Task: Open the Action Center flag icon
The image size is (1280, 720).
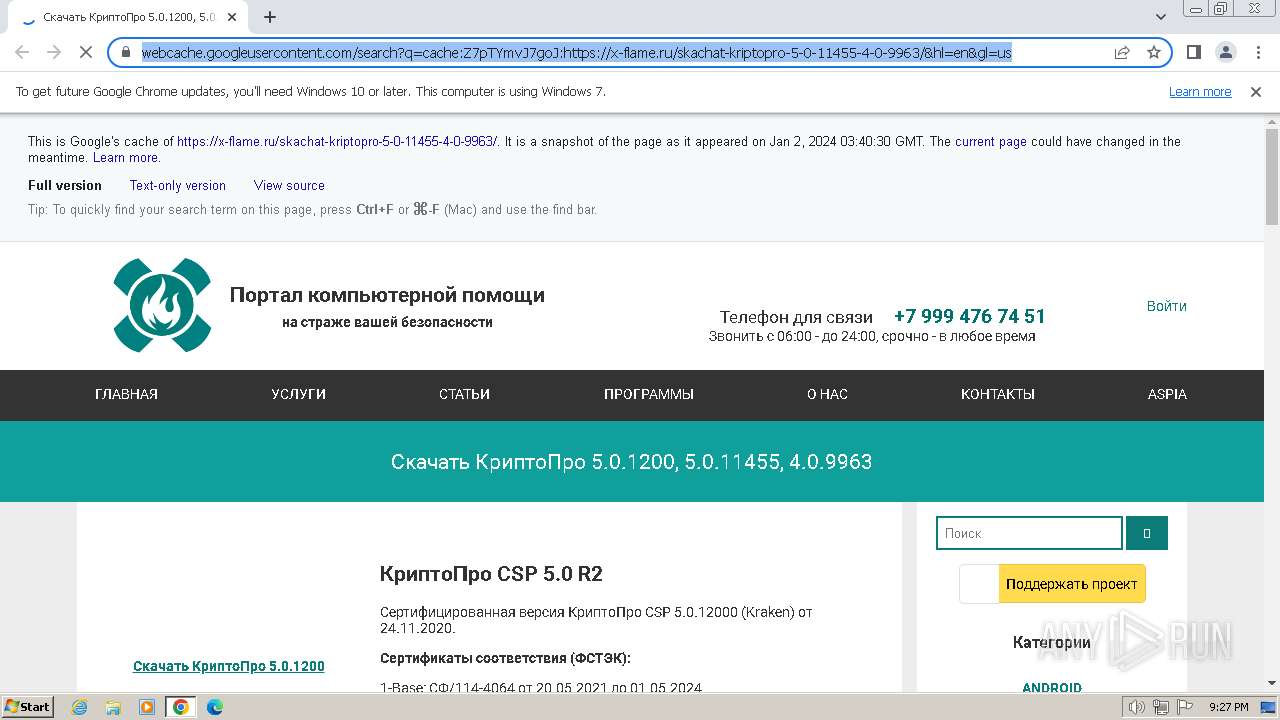Action: click(1184, 707)
